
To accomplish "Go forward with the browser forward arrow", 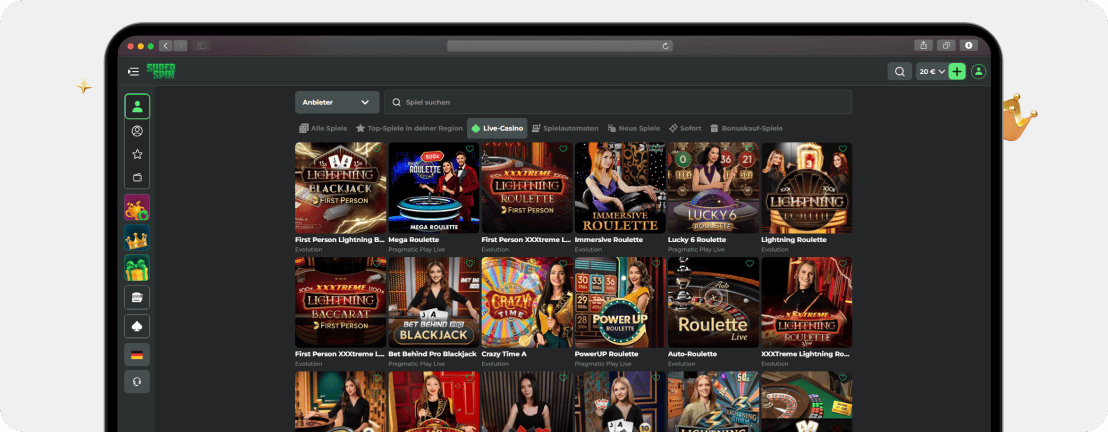I will 180,45.
